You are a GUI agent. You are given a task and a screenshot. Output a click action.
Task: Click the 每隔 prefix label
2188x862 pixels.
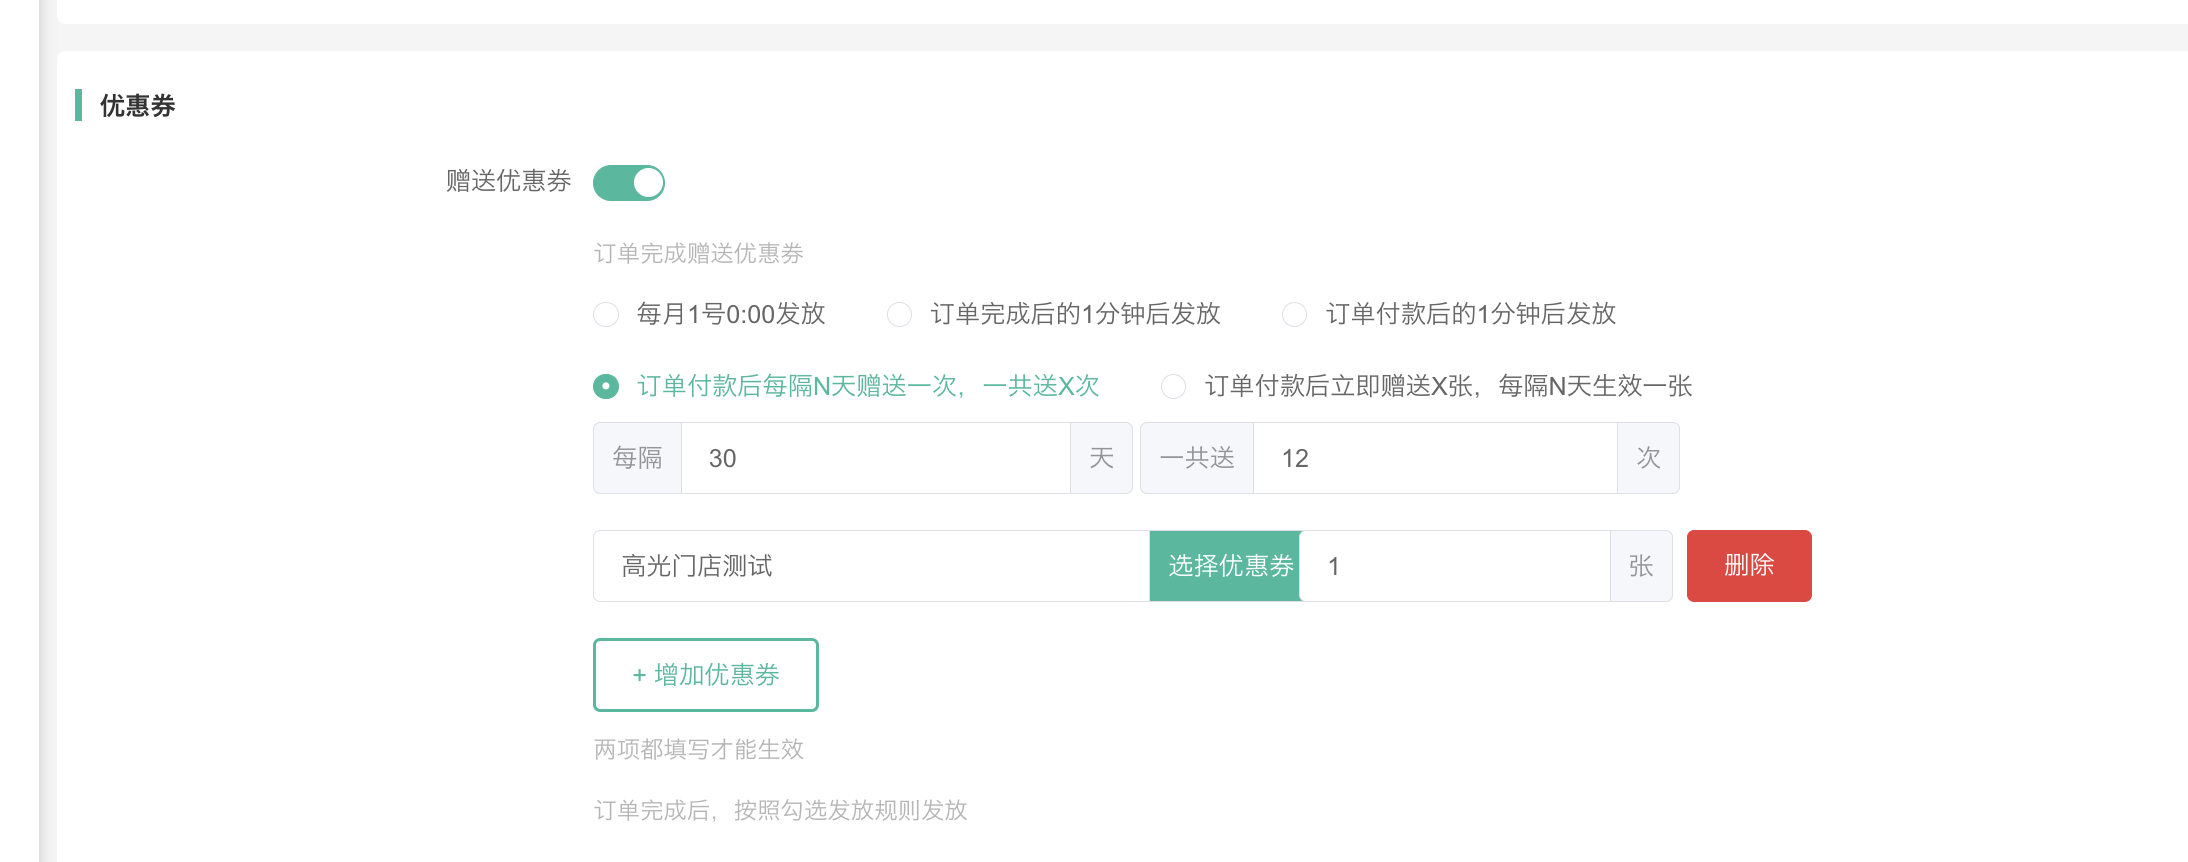pyautogui.click(x=638, y=458)
